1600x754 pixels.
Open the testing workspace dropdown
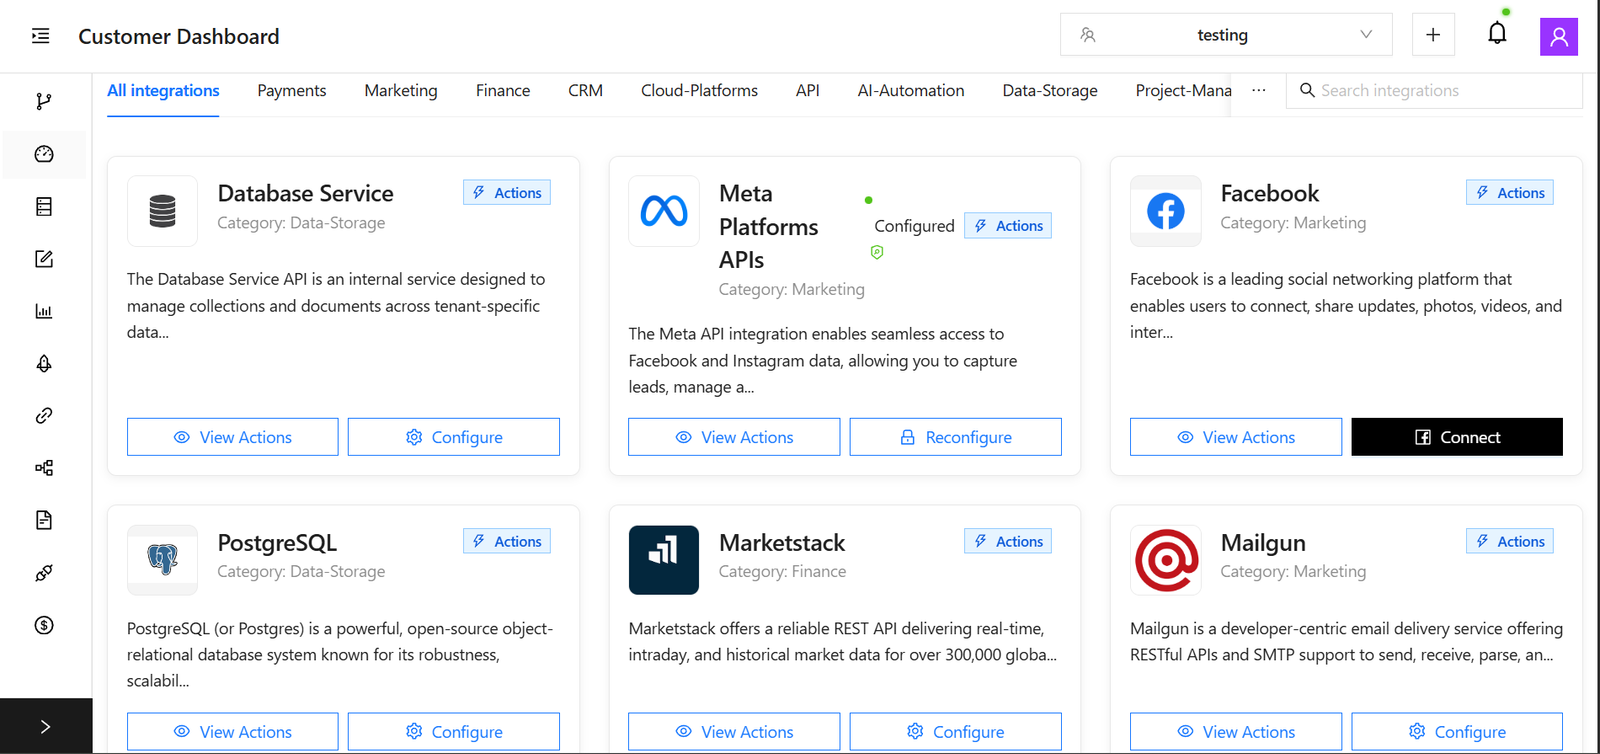pyautogui.click(x=1225, y=35)
